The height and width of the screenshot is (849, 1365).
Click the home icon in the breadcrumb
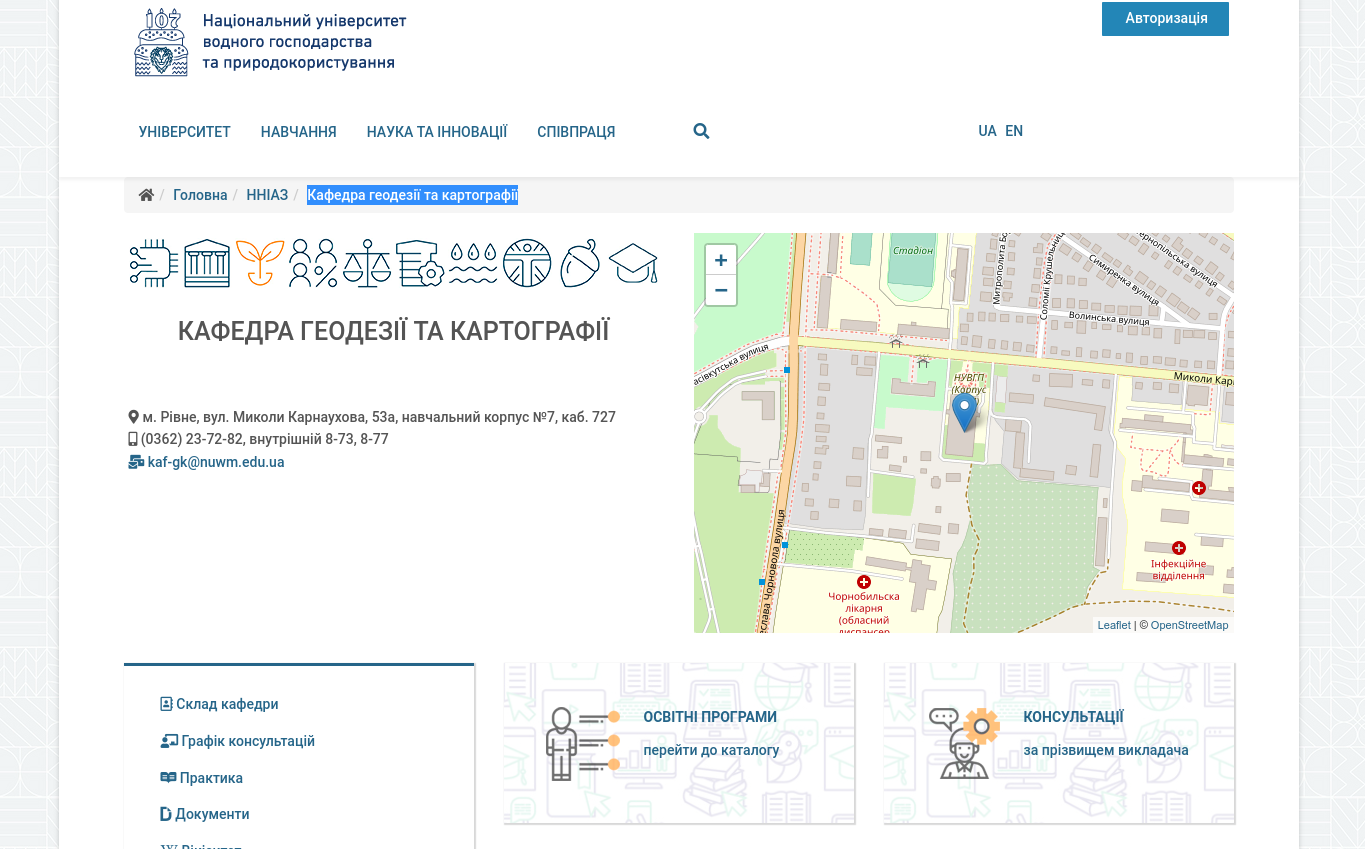pos(146,194)
